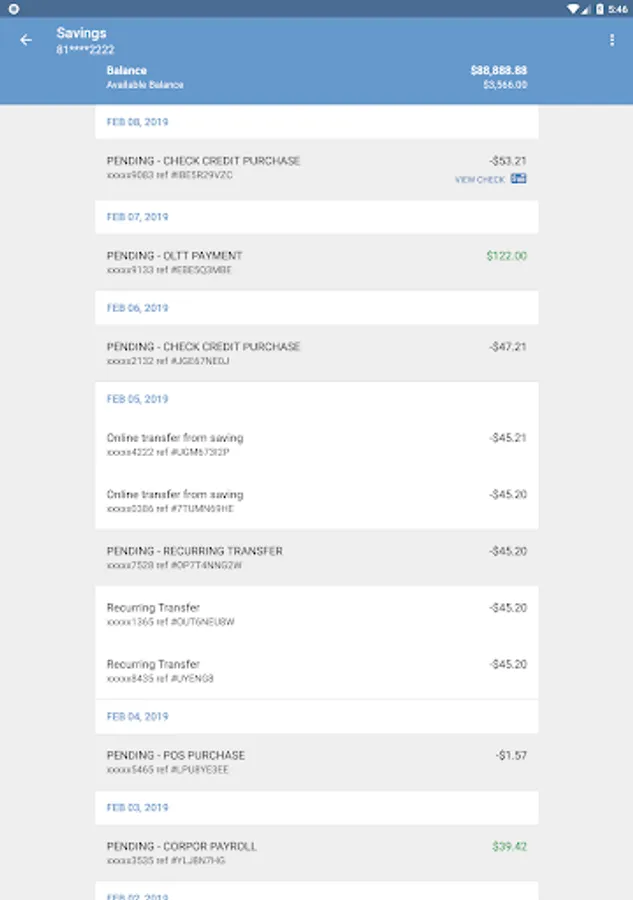
Task: Tap the check image icon
Action: click(x=518, y=179)
